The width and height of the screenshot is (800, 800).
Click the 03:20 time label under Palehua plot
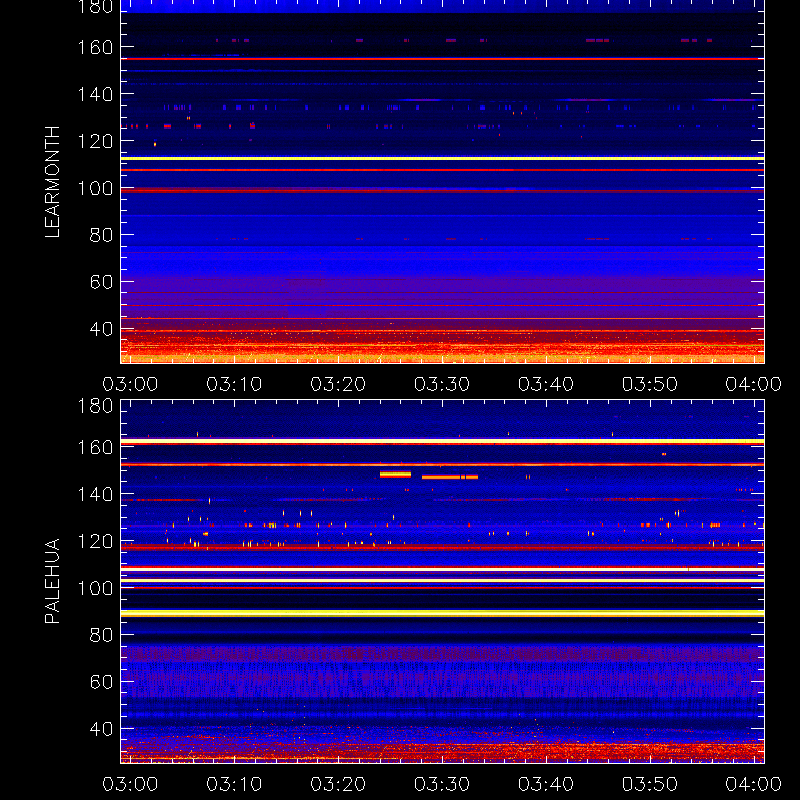pyautogui.click(x=338, y=784)
